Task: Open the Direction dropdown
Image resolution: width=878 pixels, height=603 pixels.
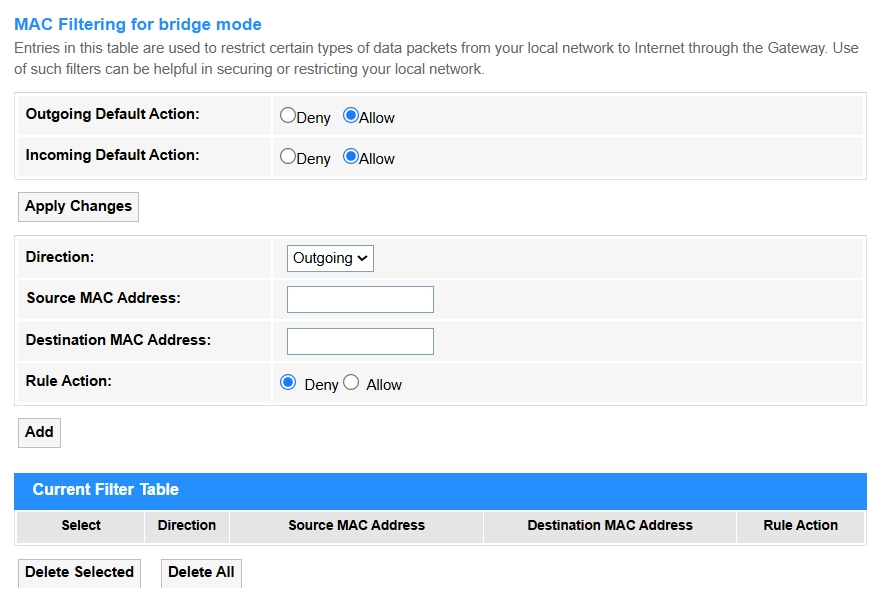Action: pos(330,258)
